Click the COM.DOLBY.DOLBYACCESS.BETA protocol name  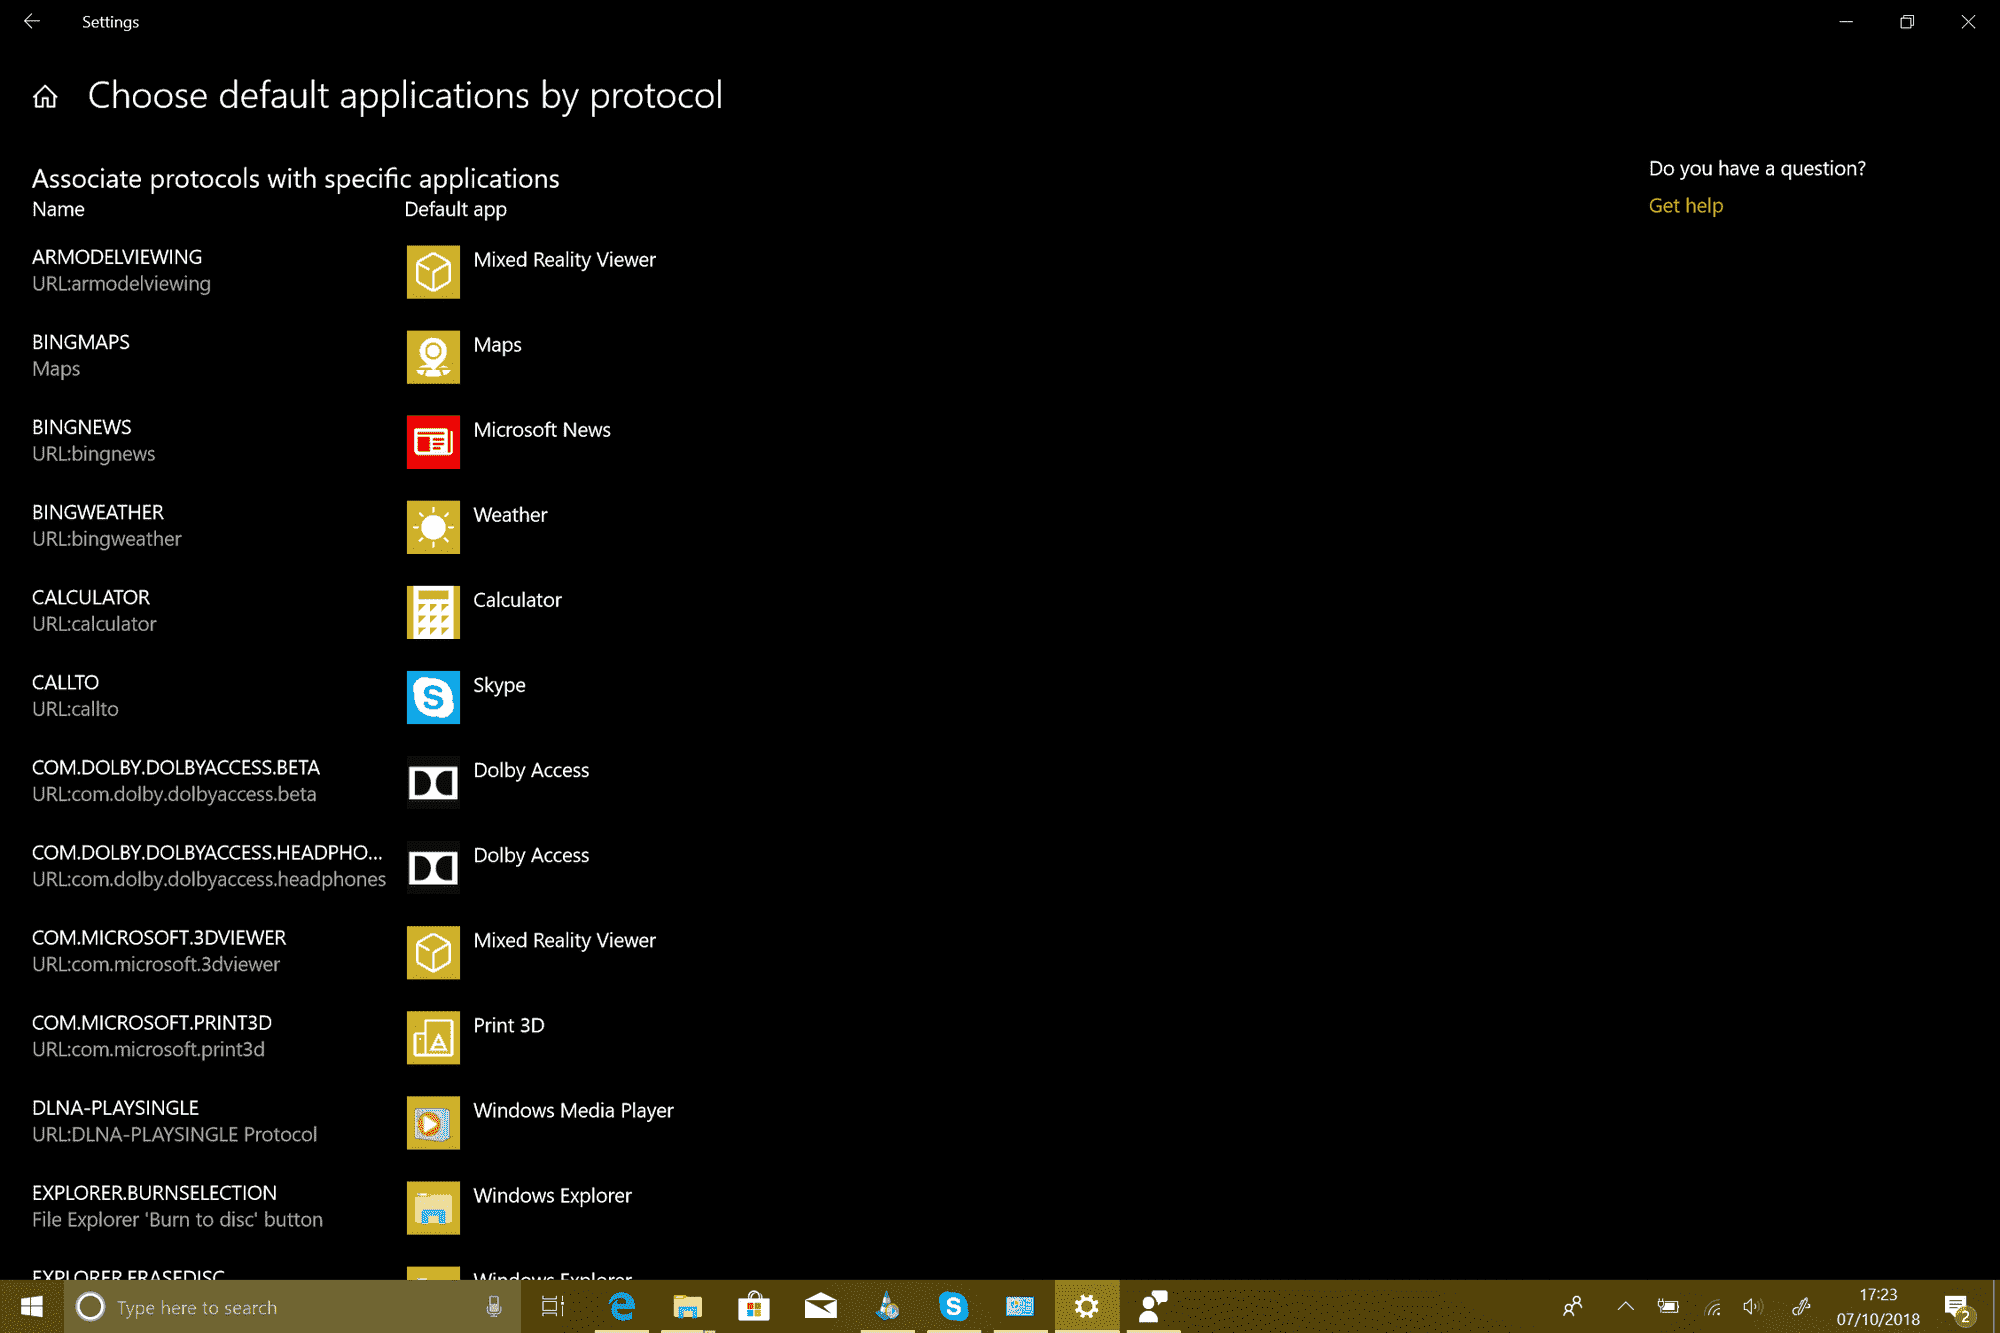(x=176, y=767)
